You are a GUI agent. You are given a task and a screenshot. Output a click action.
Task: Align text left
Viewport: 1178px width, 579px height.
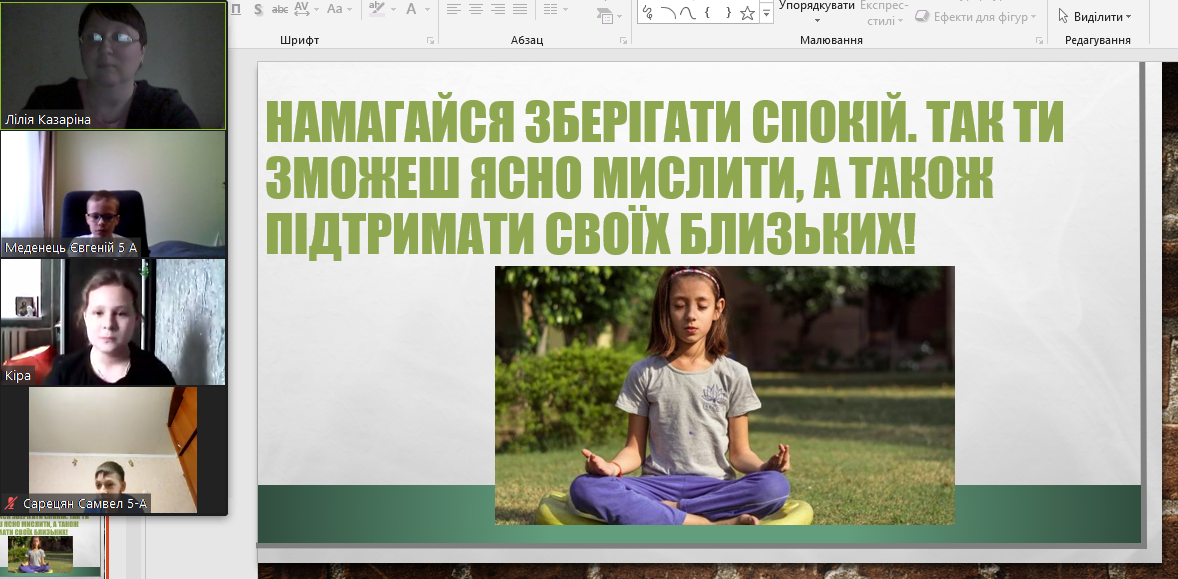(453, 9)
